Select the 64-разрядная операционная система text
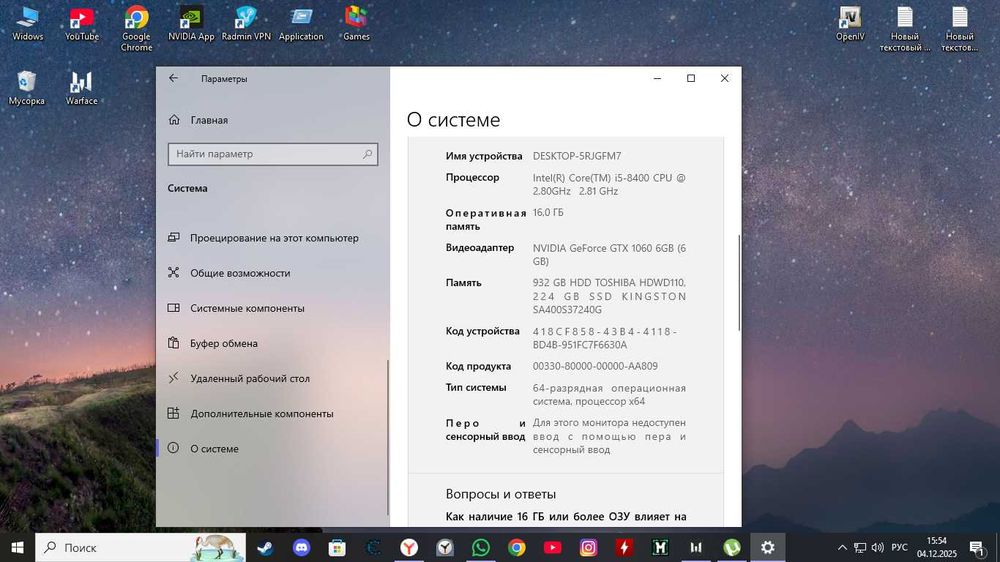 pyautogui.click(x=609, y=395)
